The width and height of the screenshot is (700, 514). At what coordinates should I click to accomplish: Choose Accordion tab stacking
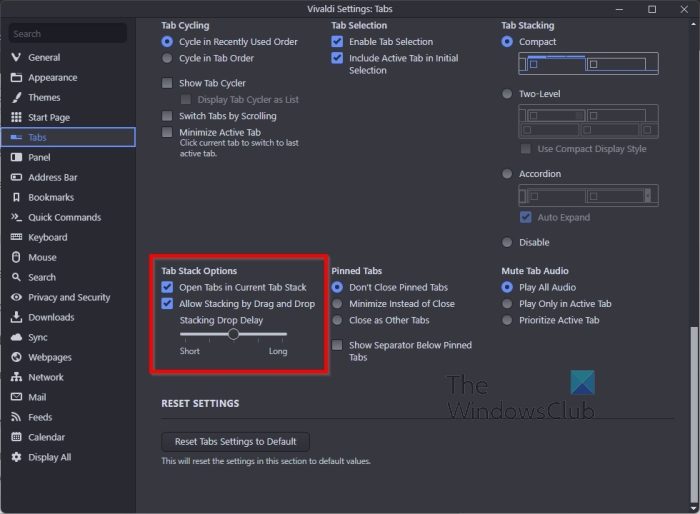coord(507,174)
